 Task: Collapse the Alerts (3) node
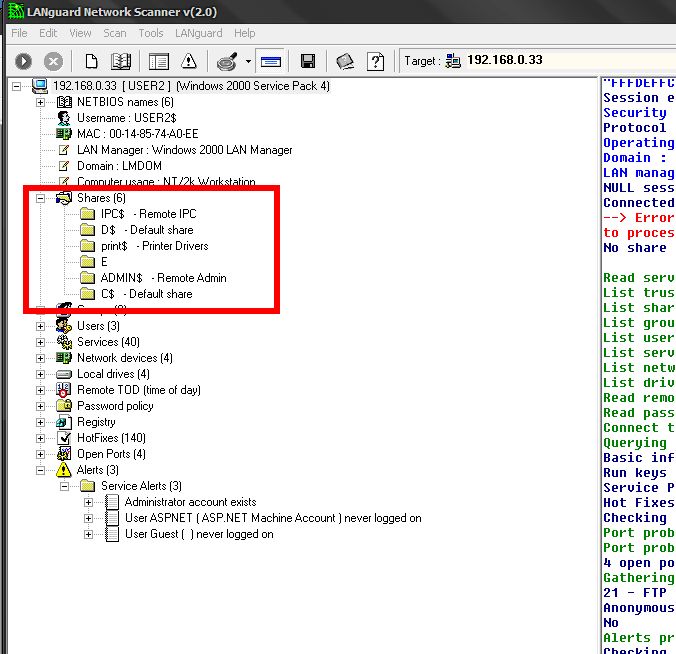tap(41, 470)
